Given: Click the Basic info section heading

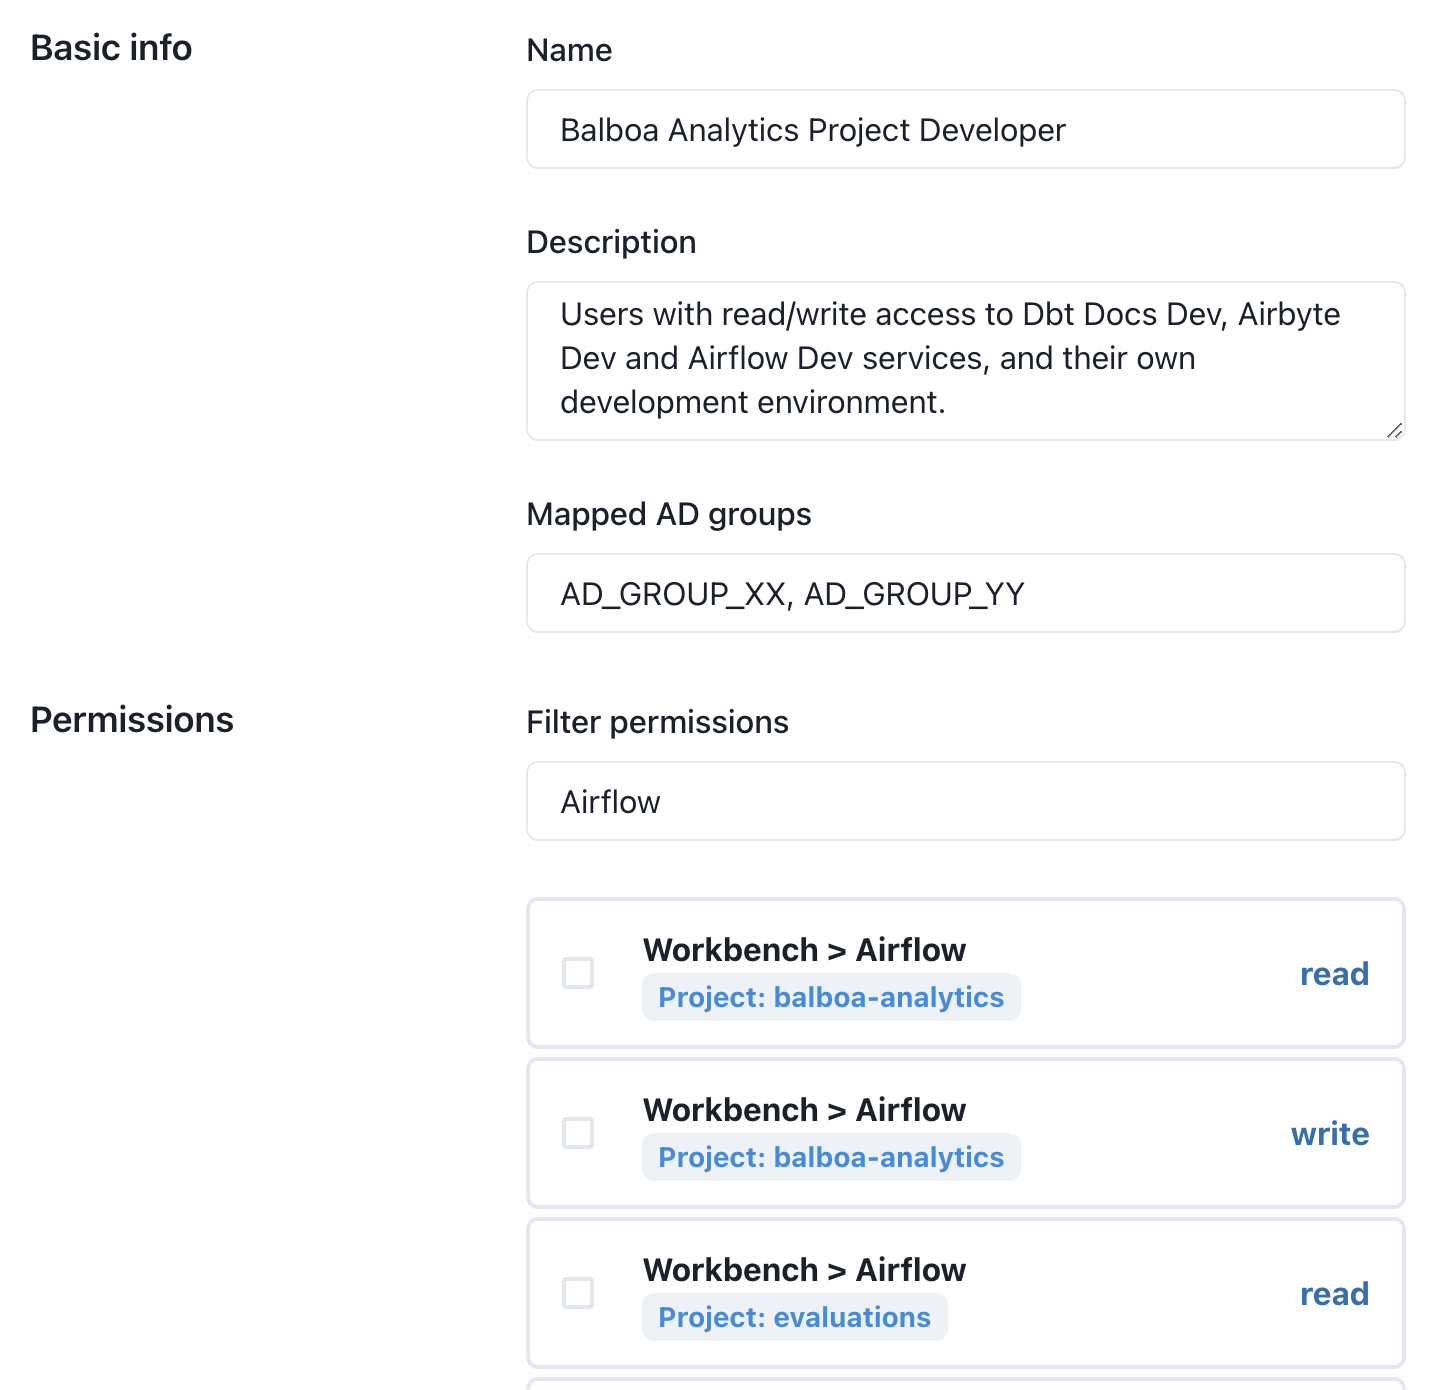Looking at the screenshot, I should pos(111,48).
